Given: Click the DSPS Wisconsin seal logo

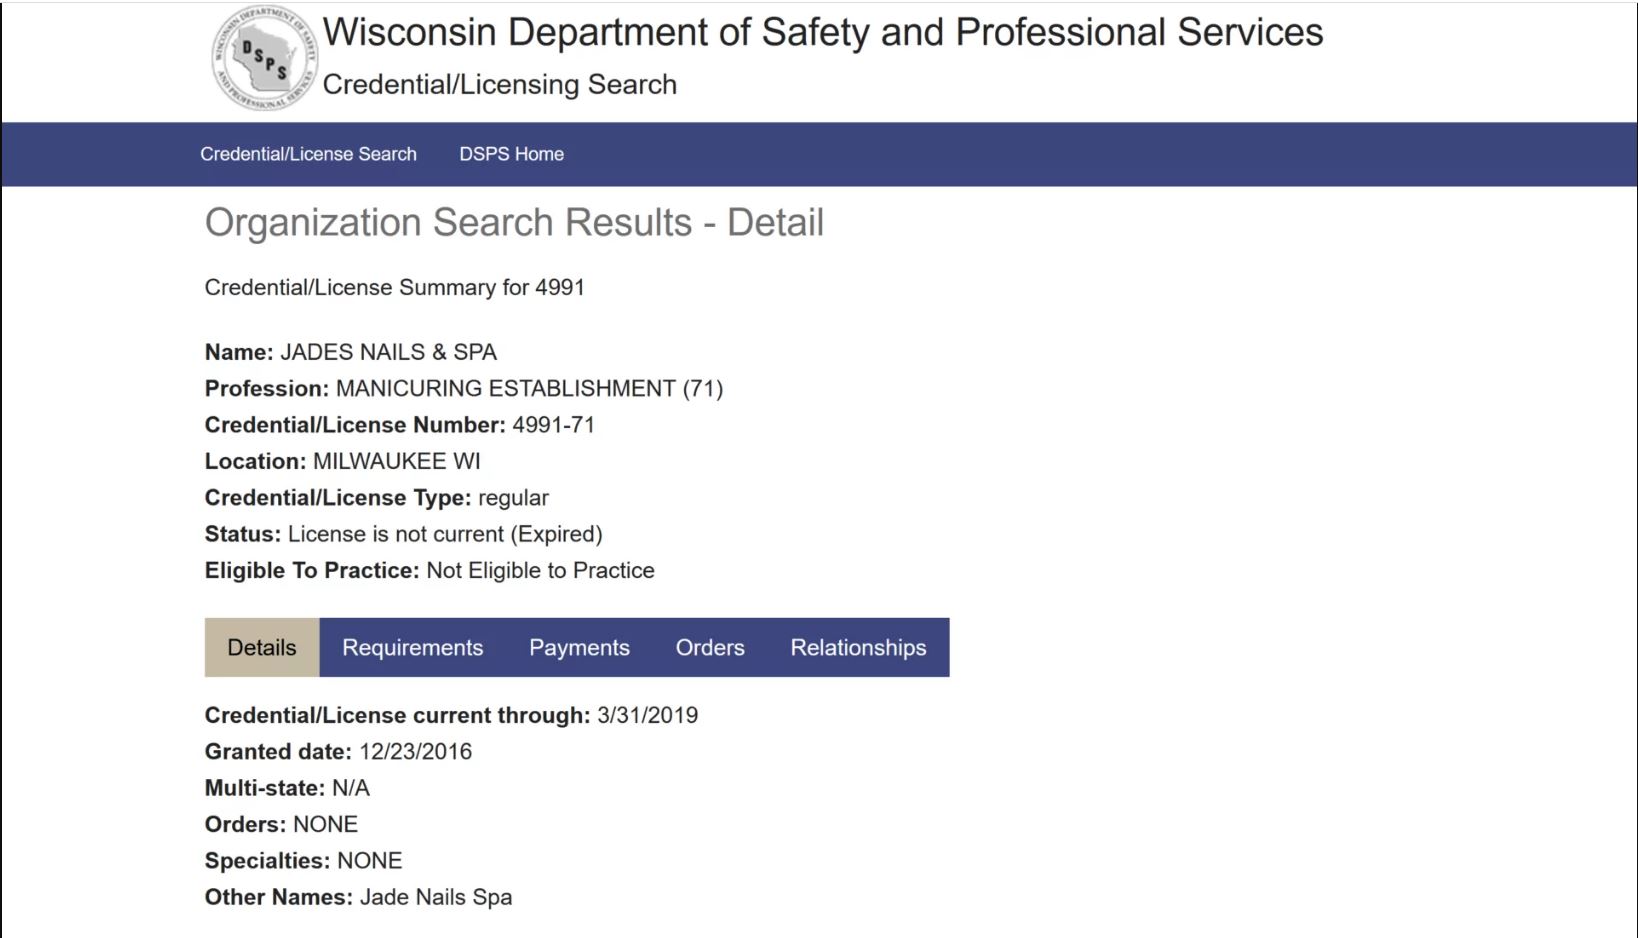Looking at the screenshot, I should (264, 57).
